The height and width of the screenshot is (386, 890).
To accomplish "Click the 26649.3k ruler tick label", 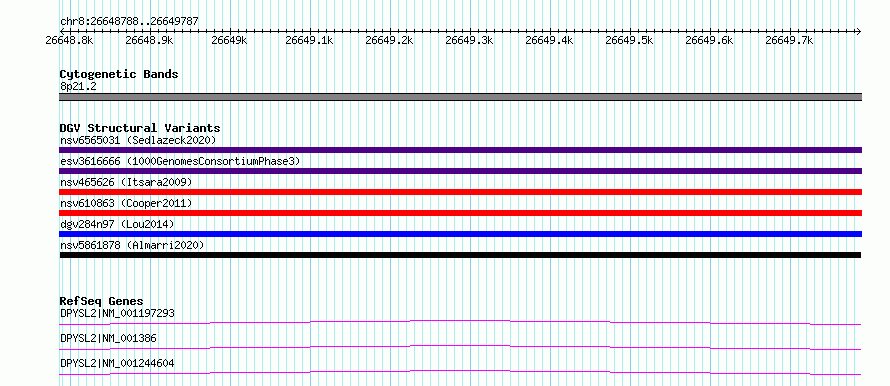I will (x=469, y=40).
